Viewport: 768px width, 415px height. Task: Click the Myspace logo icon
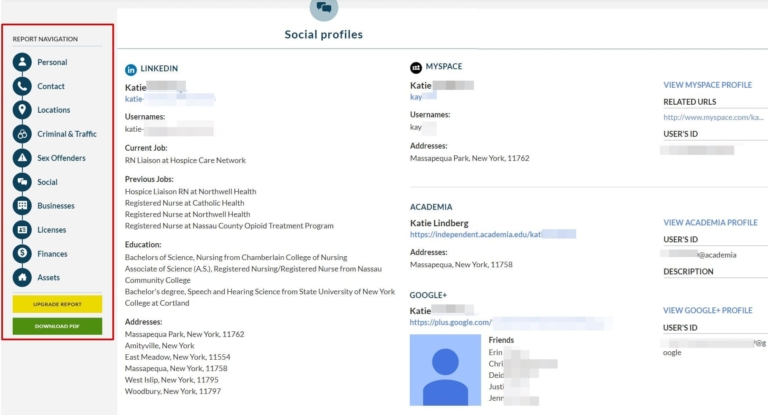pyautogui.click(x=416, y=67)
